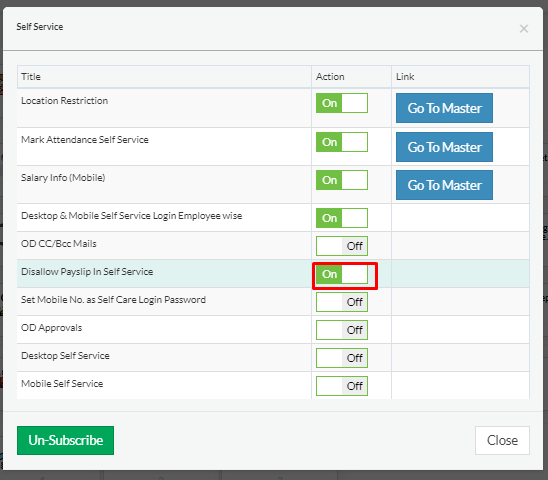
Task: Toggle Mark Attendance Self Service switch
Action: [x=342, y=142]
